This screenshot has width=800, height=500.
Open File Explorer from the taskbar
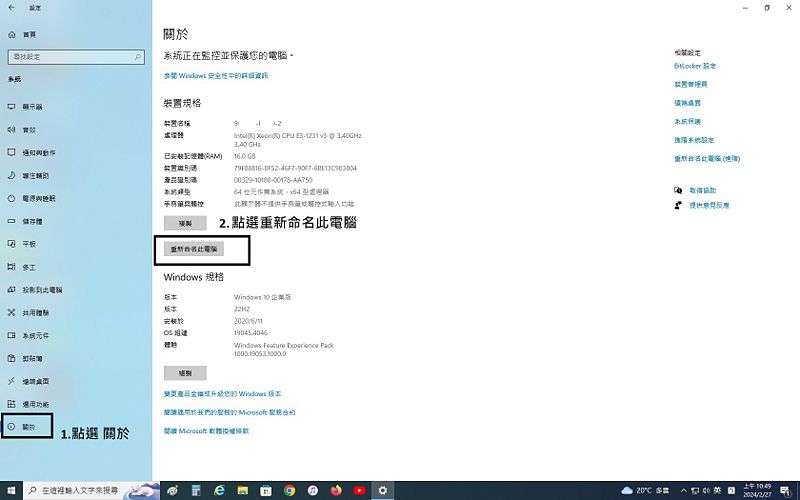coord(243,491)
